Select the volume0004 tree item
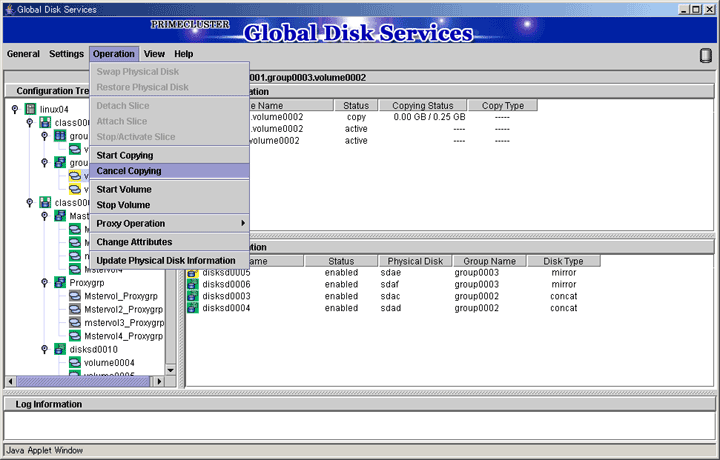Image resolution: width=720 pixels, height=460 pixels. click(109, 363)
